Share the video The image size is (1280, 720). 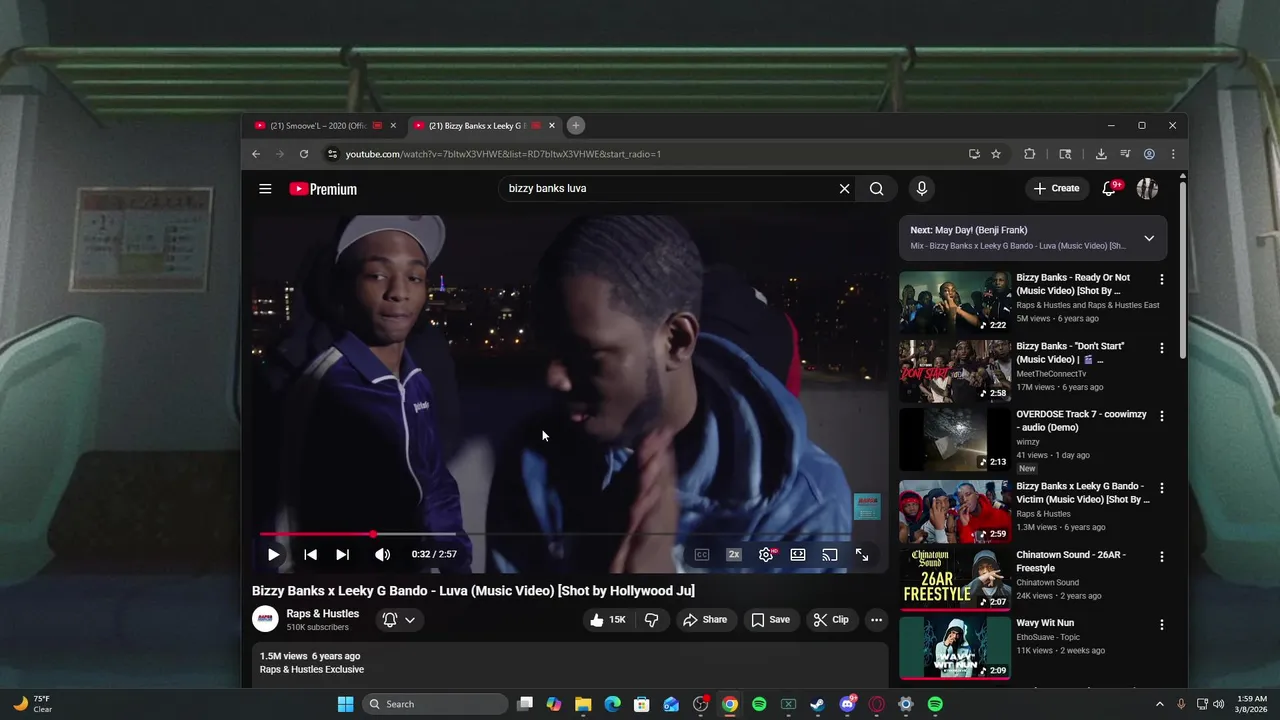705,620
